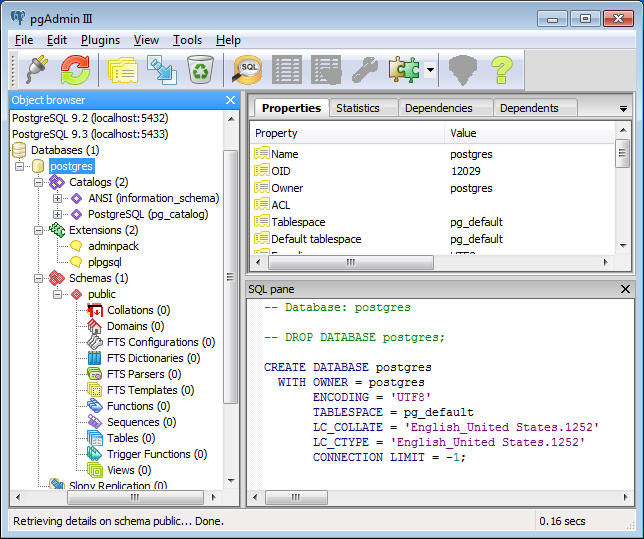Open the View menu

(146, 40)
